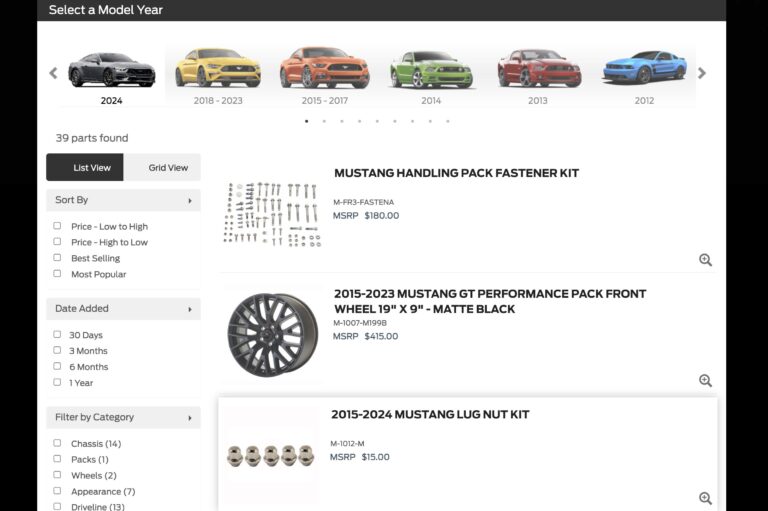This screenshot has width=768, height=511.
Task: Switch to Grid View
Action: (x=162, y=168)
